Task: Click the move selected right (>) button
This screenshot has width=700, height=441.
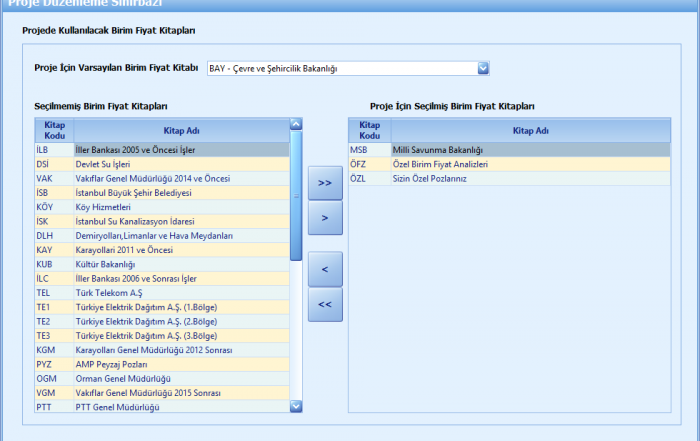Action: 325,218
